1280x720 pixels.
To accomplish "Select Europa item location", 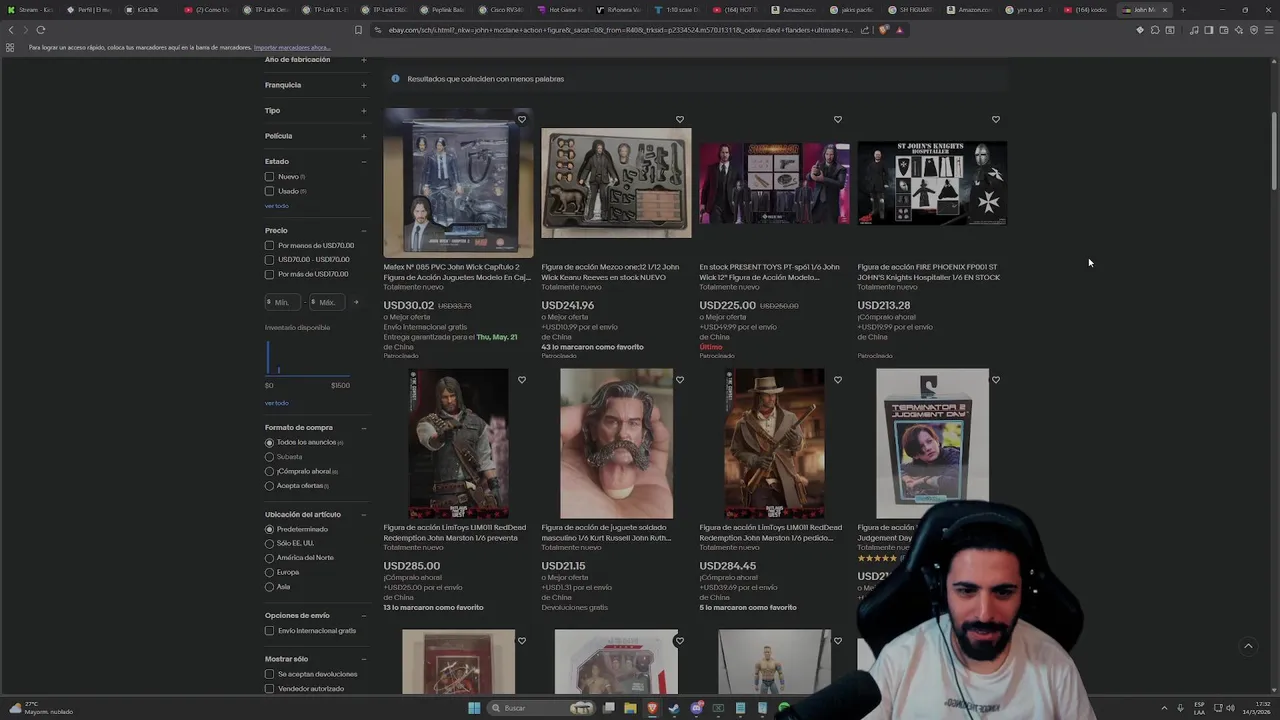I will (269, 572).
